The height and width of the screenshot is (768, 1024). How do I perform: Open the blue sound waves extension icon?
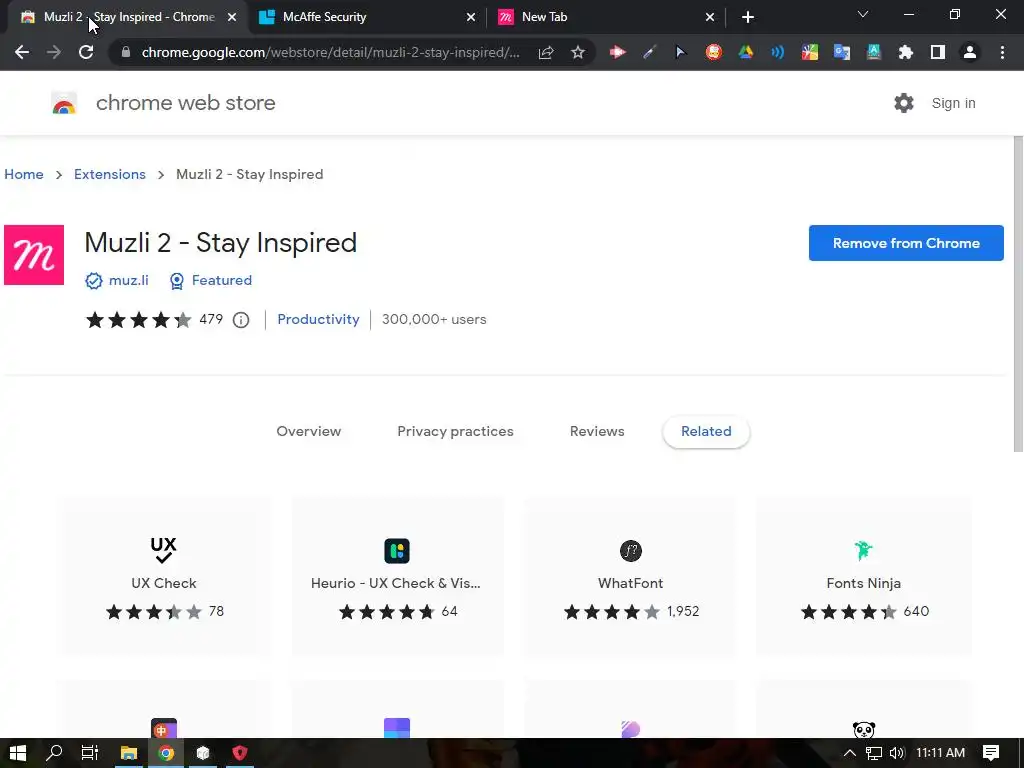(x=777, y=52)
